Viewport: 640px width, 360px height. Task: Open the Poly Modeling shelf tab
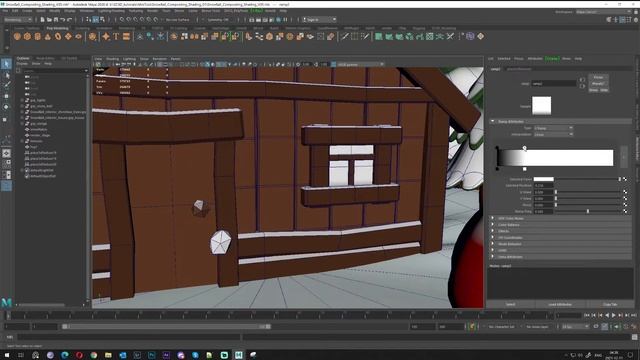pos(58,28)
